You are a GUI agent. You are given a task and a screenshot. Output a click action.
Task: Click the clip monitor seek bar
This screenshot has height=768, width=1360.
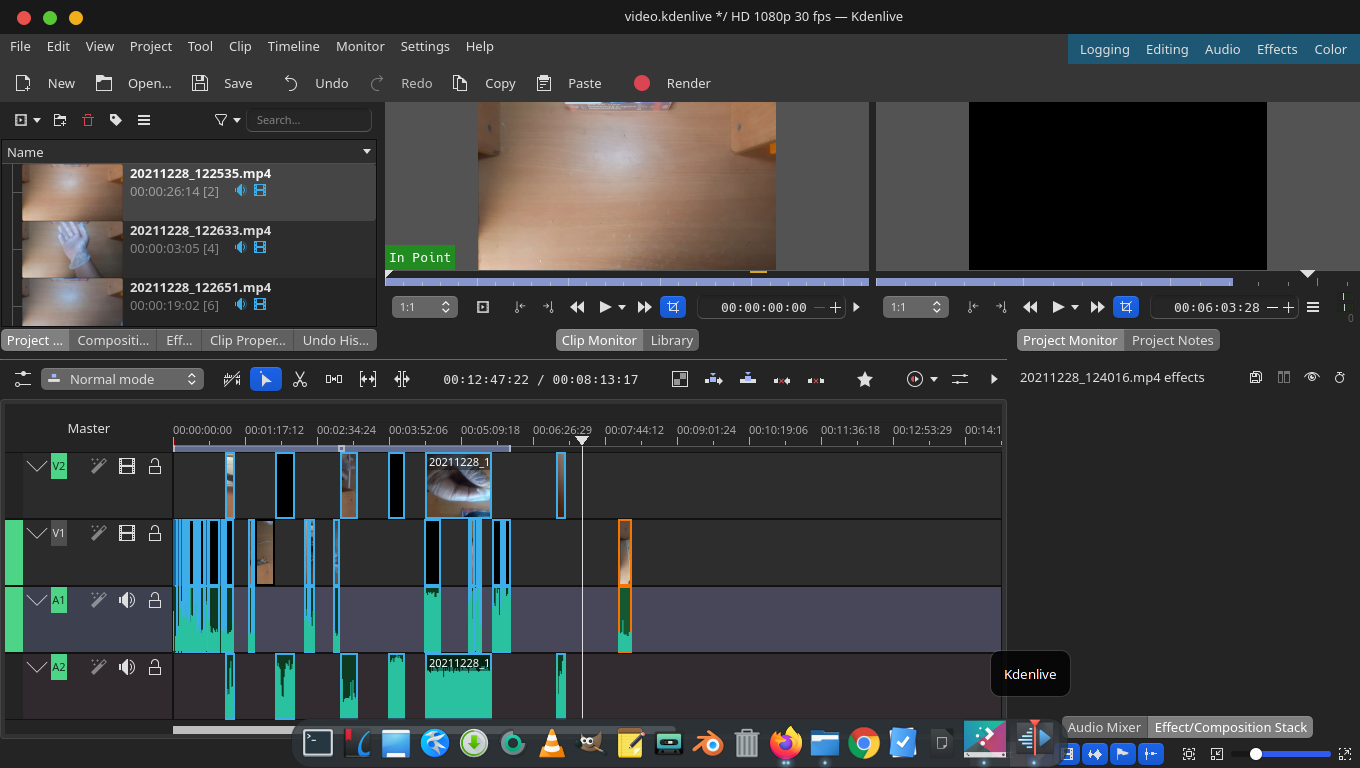point(627,282)
